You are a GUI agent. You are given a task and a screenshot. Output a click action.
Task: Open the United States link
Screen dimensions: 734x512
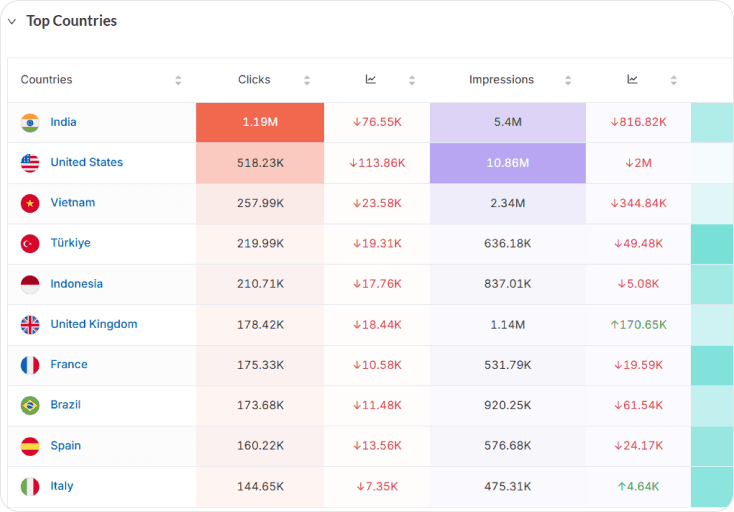[x=87, y=162]
